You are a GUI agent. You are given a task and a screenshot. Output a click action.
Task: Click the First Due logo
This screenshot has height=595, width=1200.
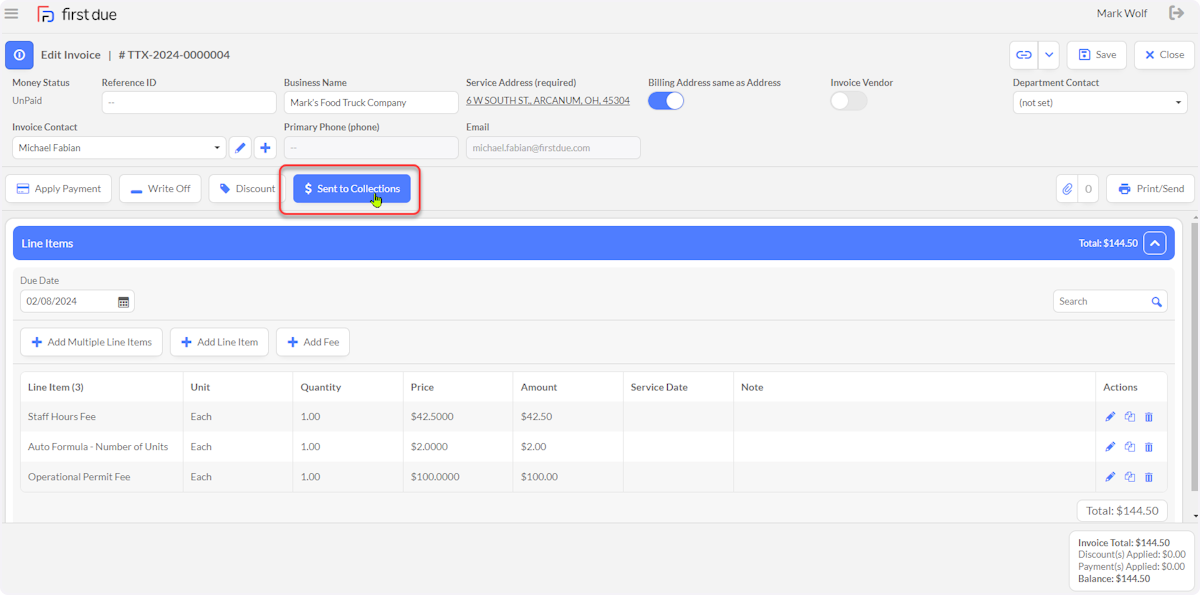pyautogui.click(x=77, y=14)
